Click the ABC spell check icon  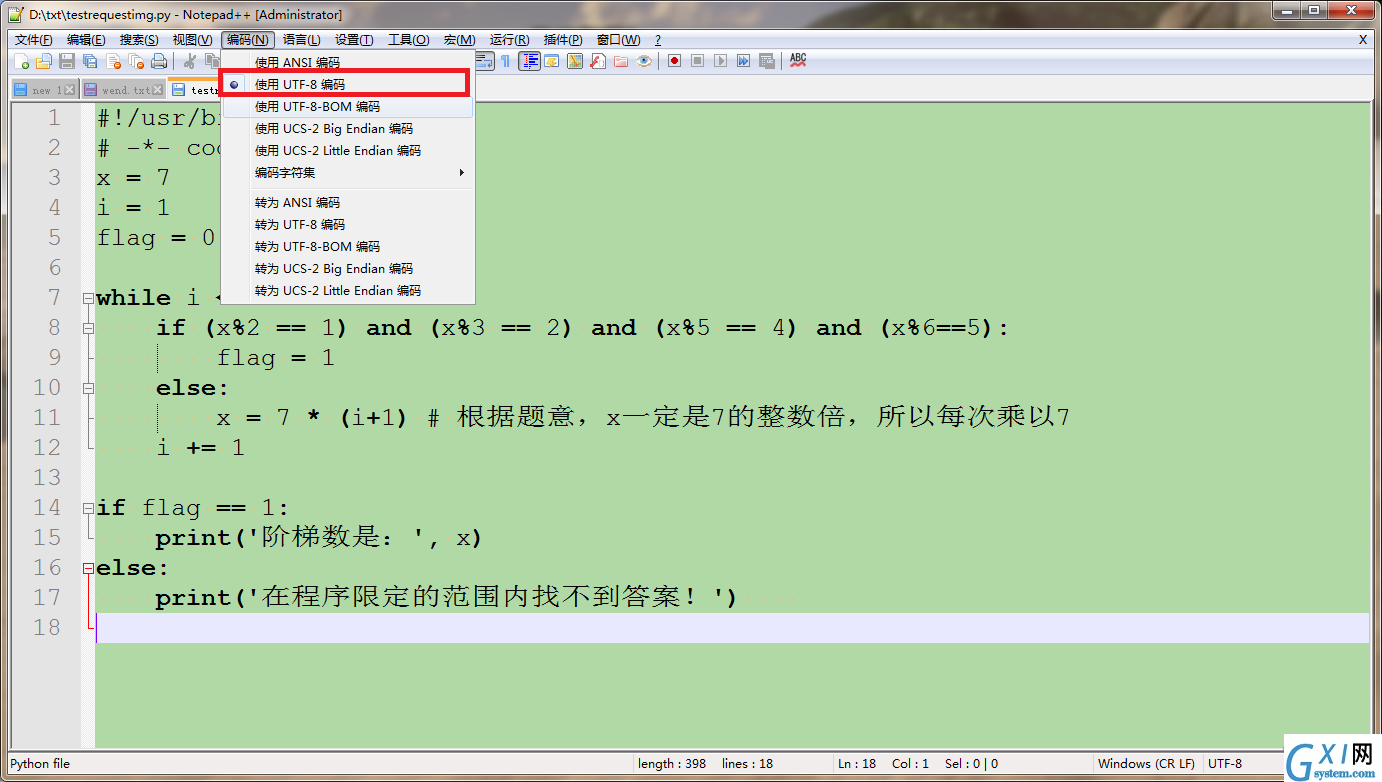[x=798, y=60]
